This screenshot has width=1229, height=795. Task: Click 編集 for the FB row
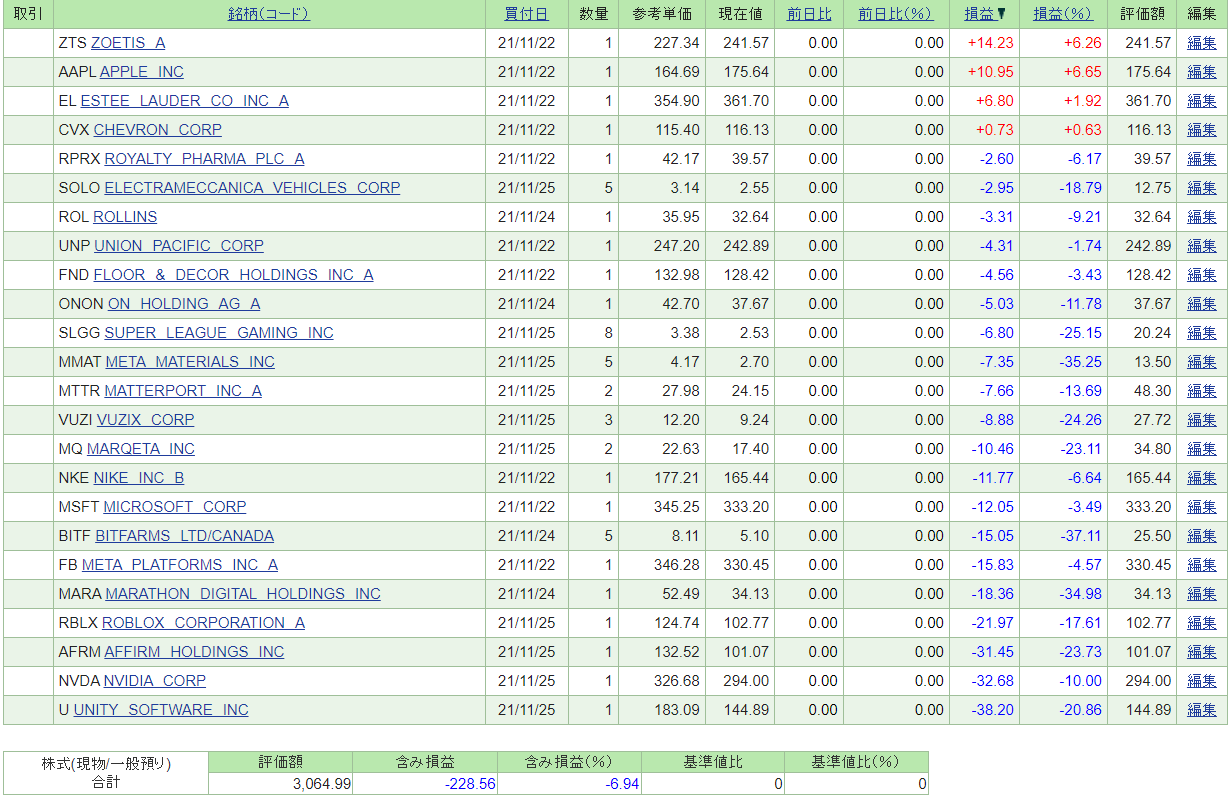click(x=1202, y=565)
